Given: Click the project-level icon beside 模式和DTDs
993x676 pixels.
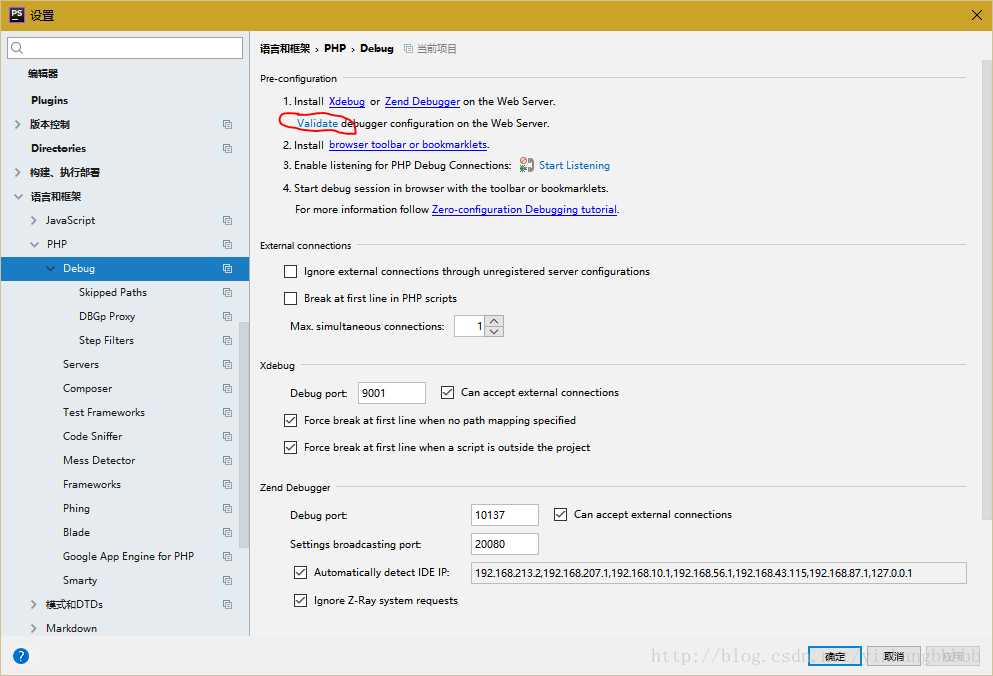Looking at the screenshot, I should tap(227, 604).
